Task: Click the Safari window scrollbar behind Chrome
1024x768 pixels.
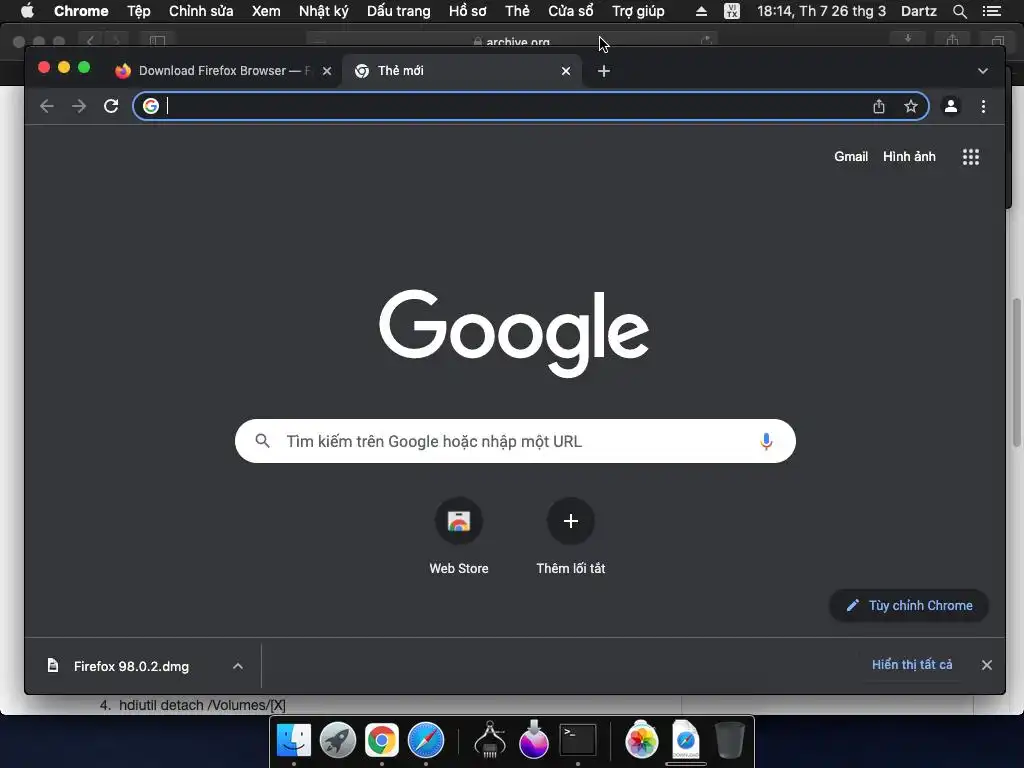Action: tap(1017, 372)
